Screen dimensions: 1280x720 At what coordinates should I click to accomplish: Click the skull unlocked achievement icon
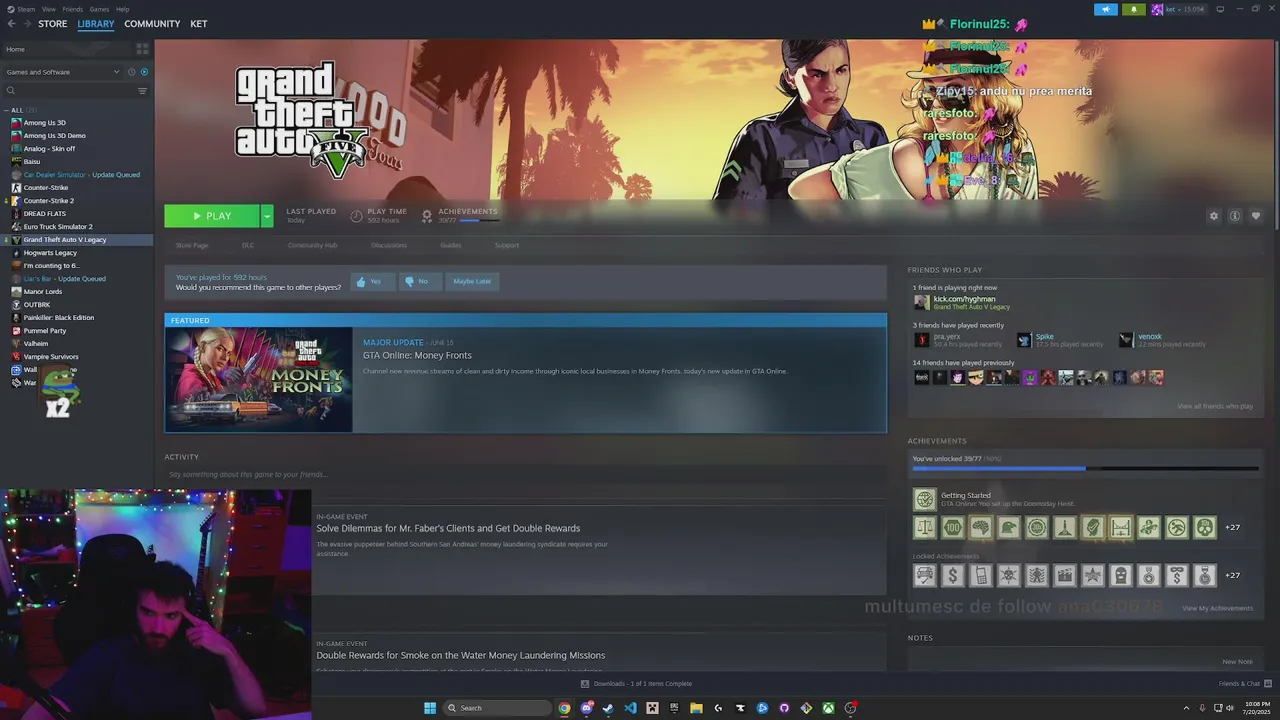pyautogui.click(x=1205, y=527)
